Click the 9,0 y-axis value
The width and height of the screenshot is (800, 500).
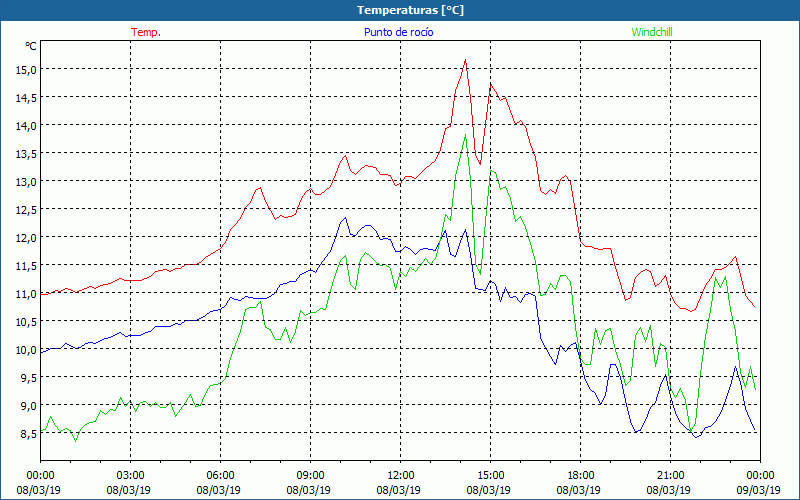(x=28, y=406)
